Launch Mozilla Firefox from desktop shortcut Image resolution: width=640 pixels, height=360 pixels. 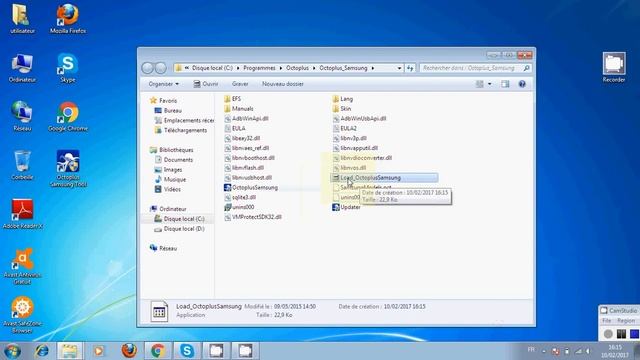[x=68, y=18]
